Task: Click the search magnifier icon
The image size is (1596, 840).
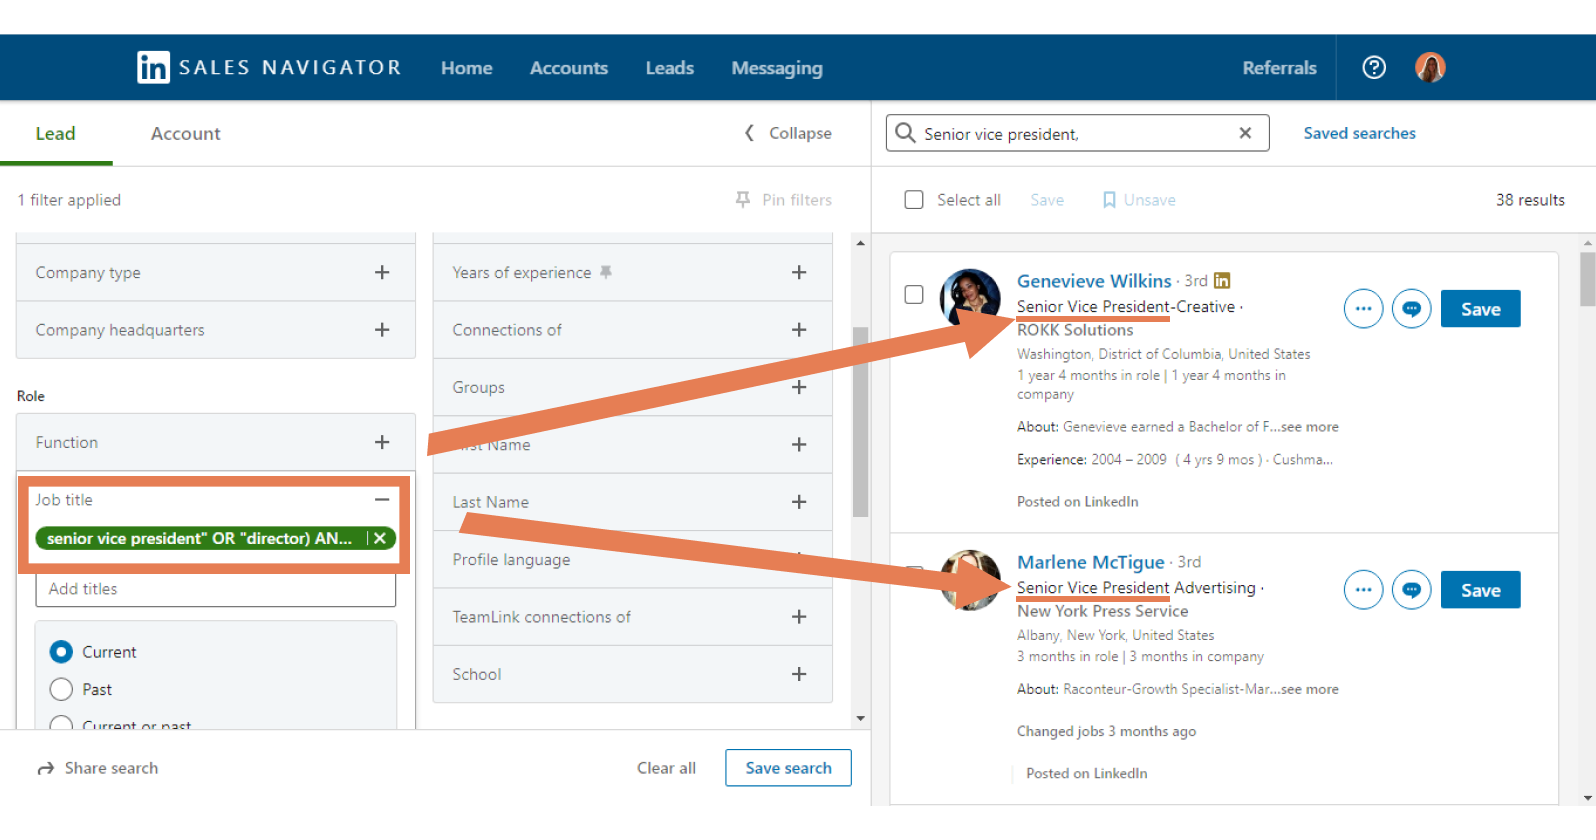Action: point(905,133)
